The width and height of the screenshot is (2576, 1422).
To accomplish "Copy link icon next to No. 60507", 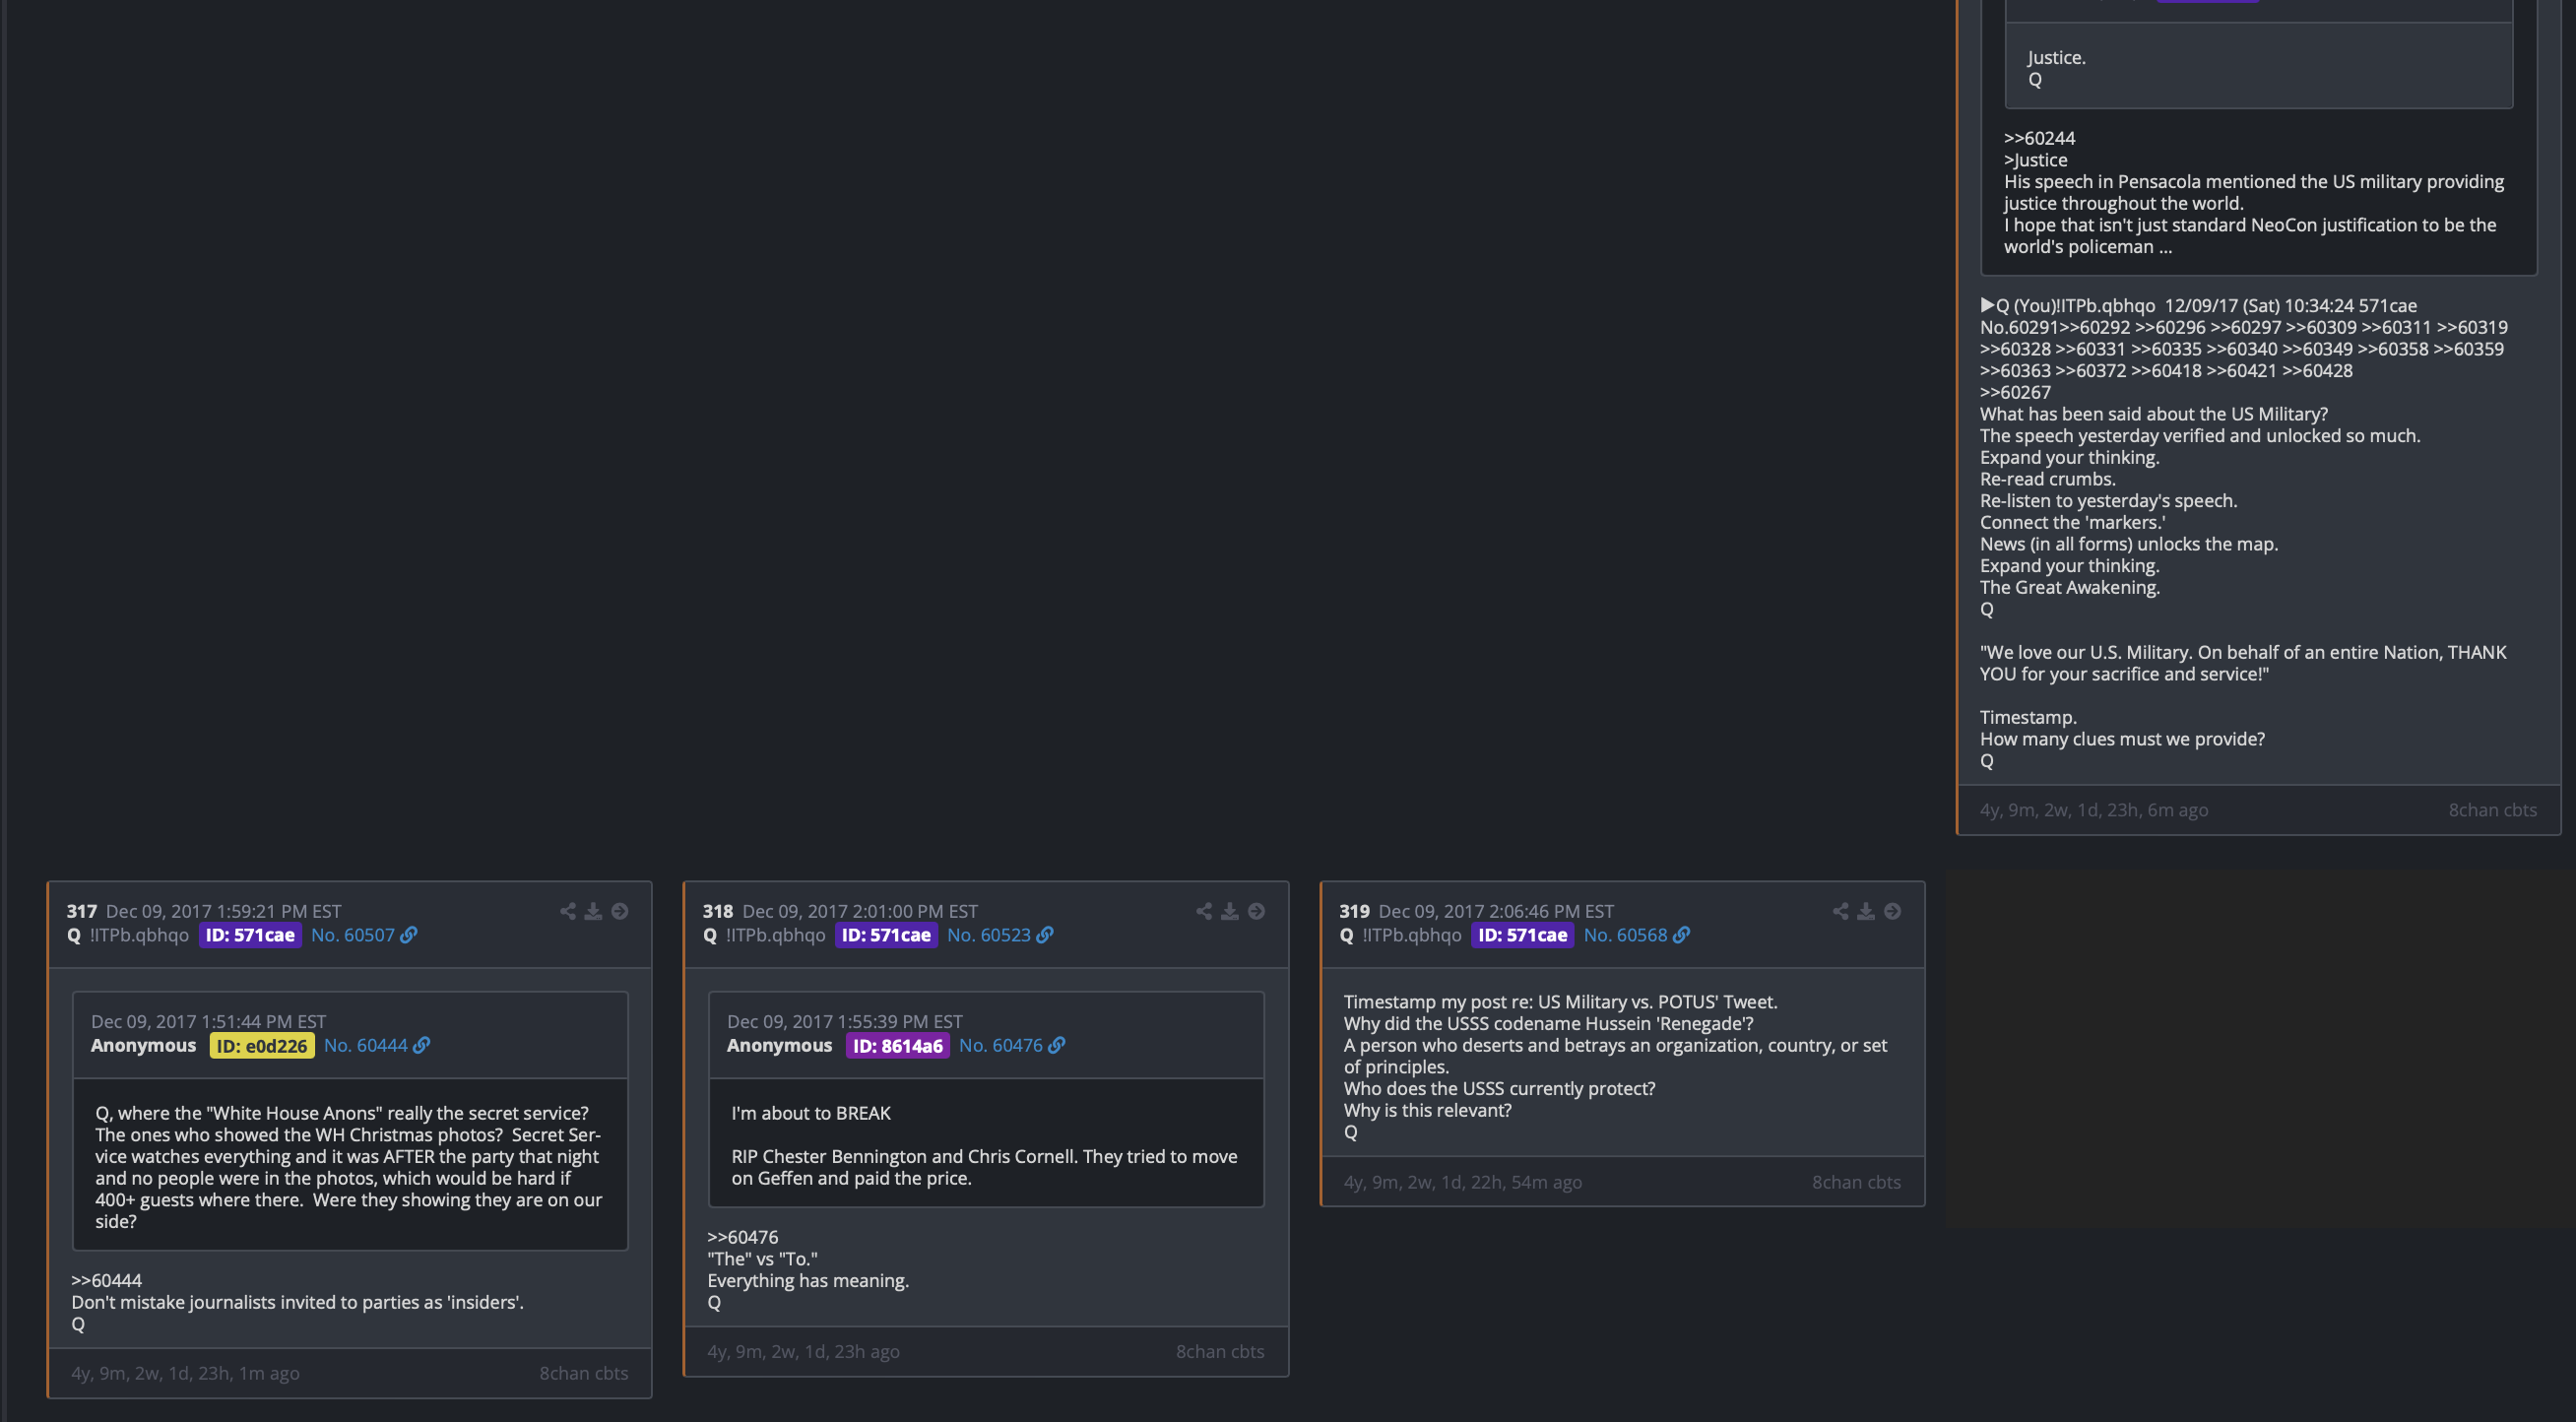I will click(409, 935).
